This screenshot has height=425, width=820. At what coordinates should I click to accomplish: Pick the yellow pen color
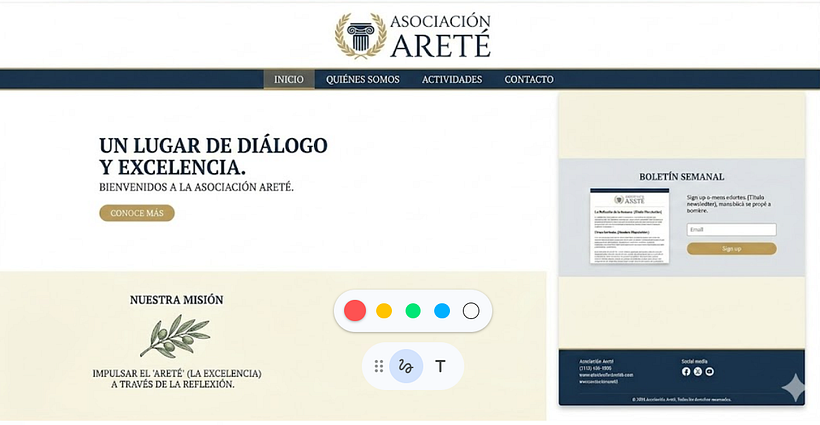(x=384, y=311)
